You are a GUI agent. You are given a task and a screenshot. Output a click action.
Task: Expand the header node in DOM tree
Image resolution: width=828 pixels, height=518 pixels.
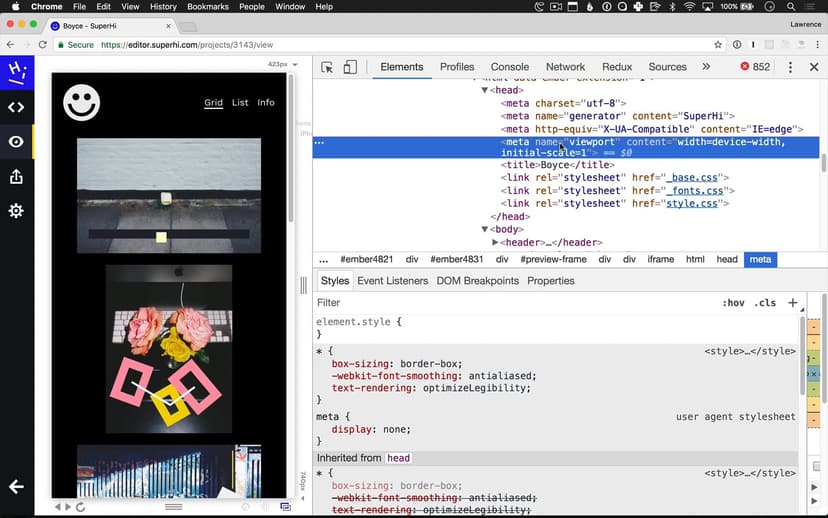(495, 242)
